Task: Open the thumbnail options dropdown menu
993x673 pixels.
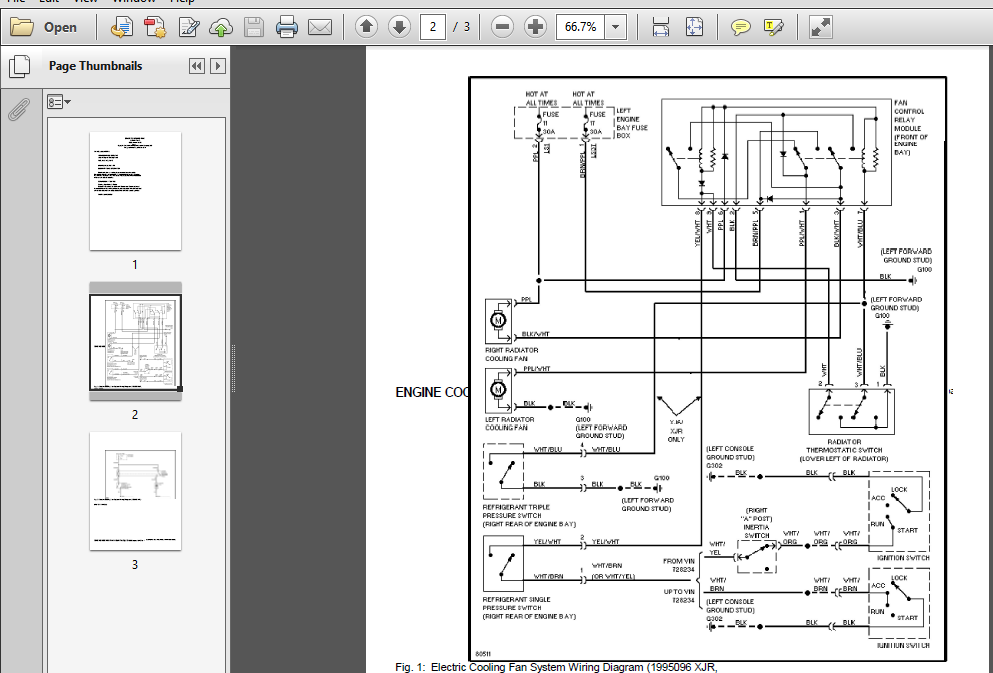Action: click(x=59, y=102)
